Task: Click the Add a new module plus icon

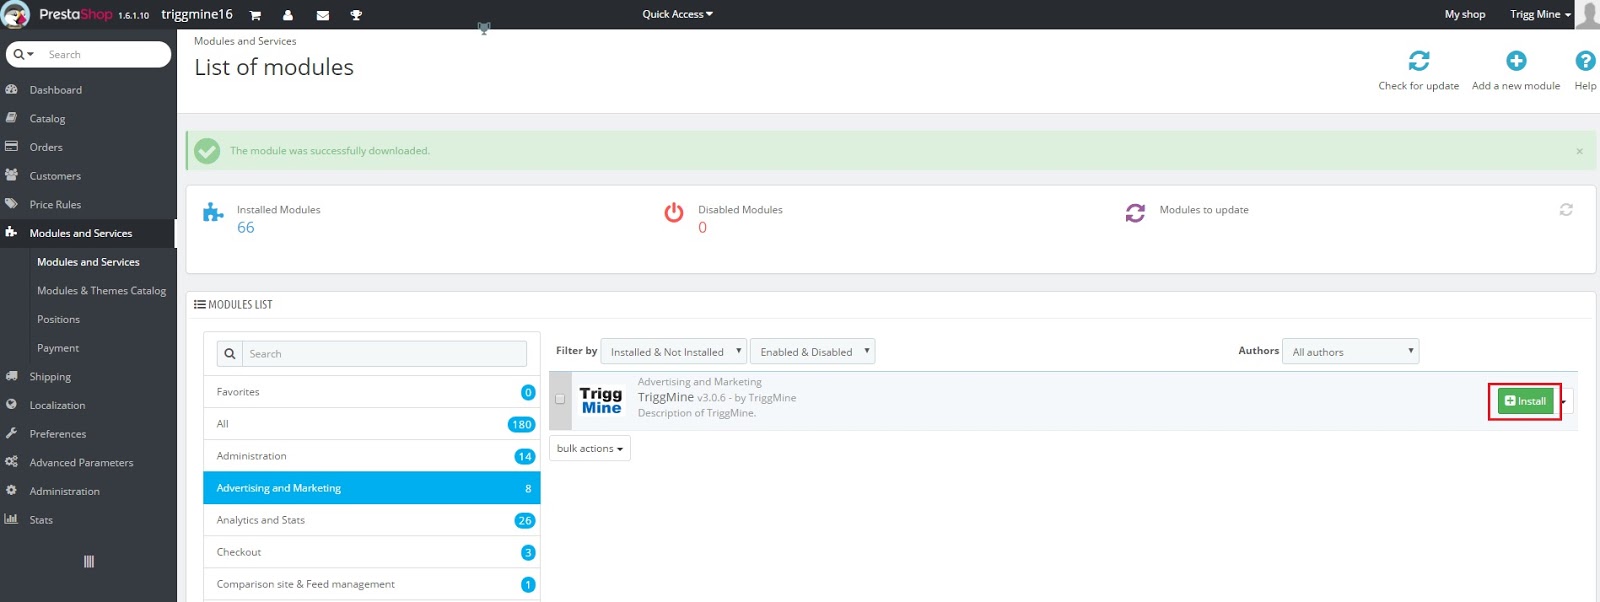Action: pos(1516,61)
